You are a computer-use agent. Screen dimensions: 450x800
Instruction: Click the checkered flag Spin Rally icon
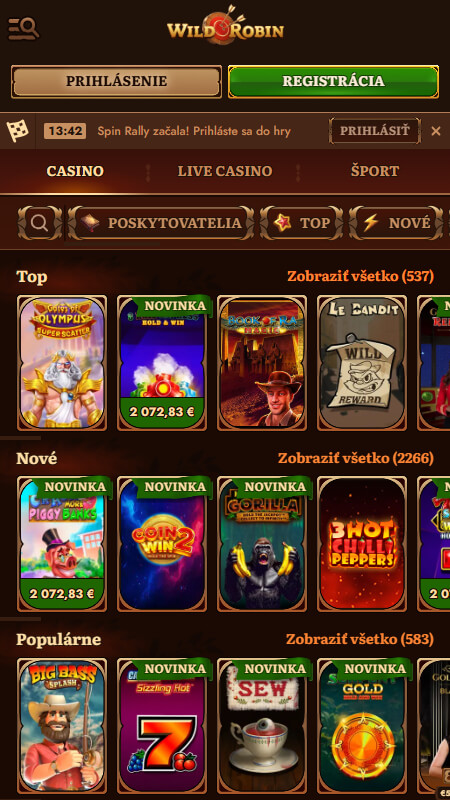pos(17,131)
